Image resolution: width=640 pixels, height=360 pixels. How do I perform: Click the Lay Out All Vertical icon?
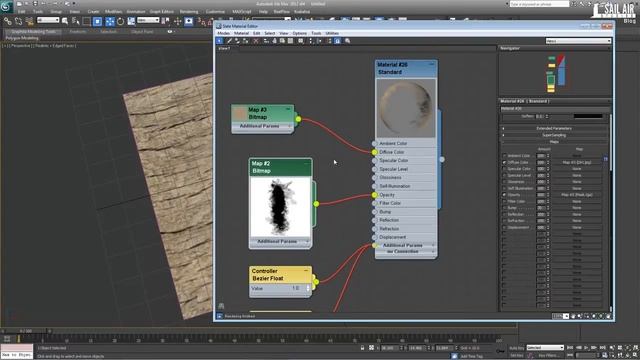[311, 41]
